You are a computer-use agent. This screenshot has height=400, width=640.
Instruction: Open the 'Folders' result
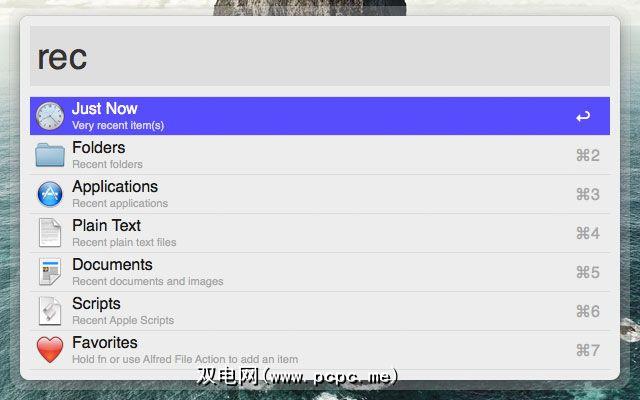point(320,155)
